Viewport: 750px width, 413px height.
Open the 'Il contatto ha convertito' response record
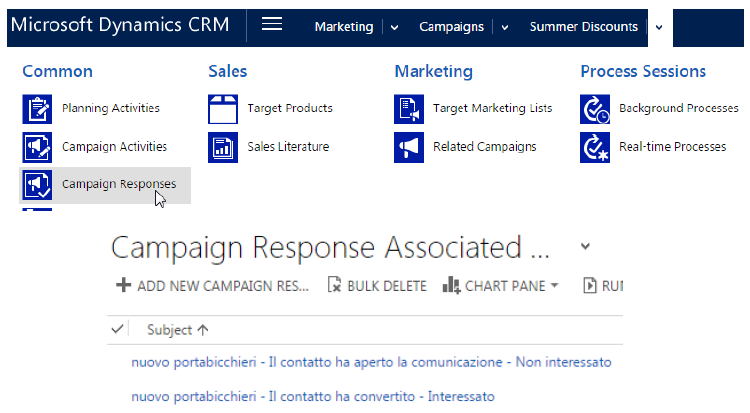[313, 397]
